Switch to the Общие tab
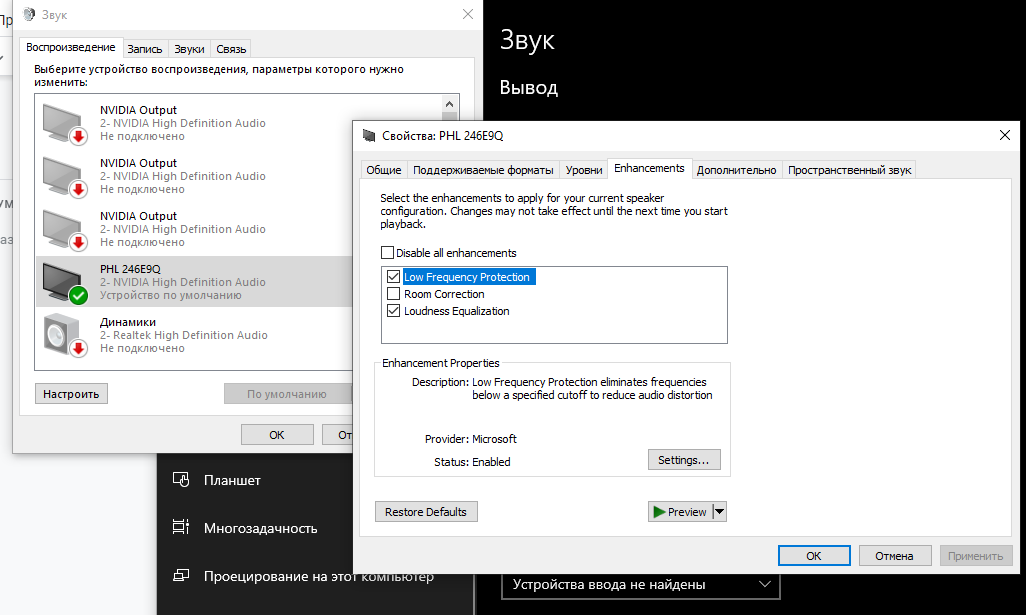This screenshot has height=615, width=1026. [x=383, y=170]
